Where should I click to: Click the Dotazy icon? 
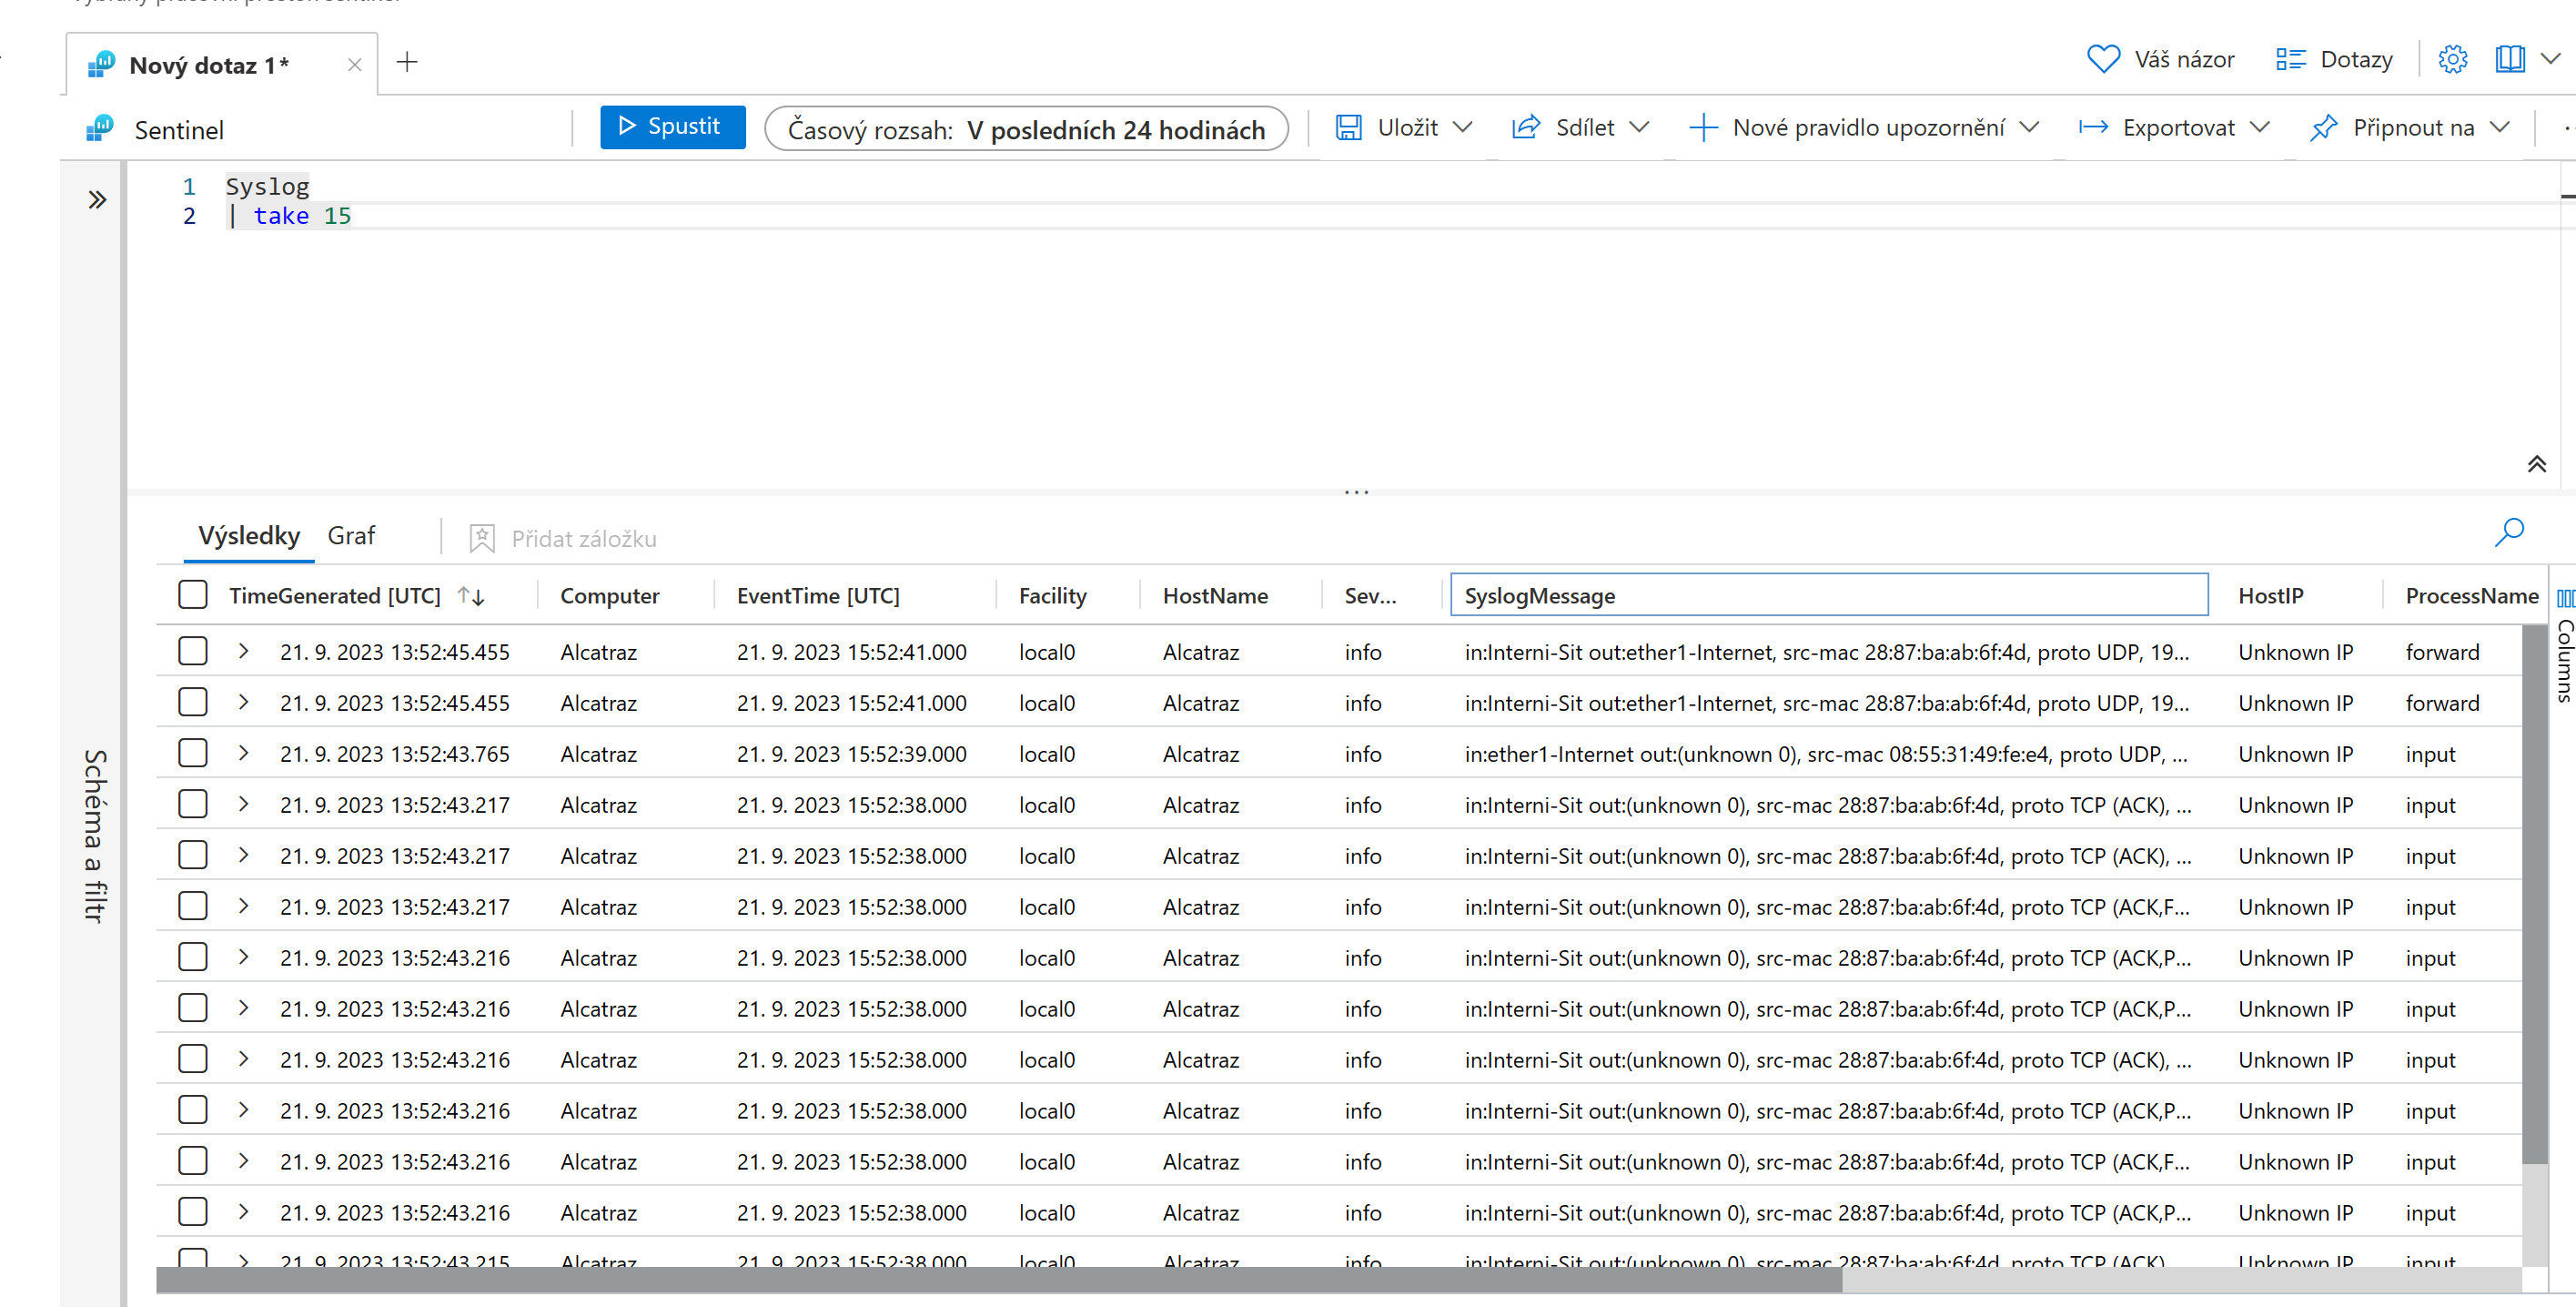click(x=2290, y=58)
